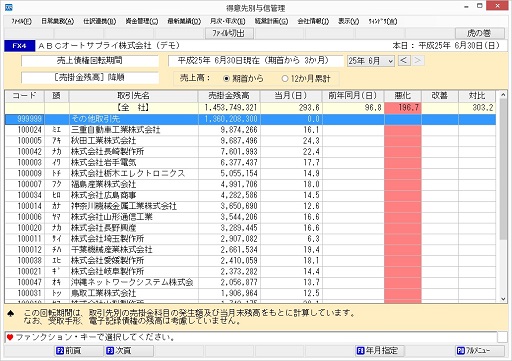512x361 pixels.
Task: Open the 虎の巻 help button
Action: coord(479,33)
